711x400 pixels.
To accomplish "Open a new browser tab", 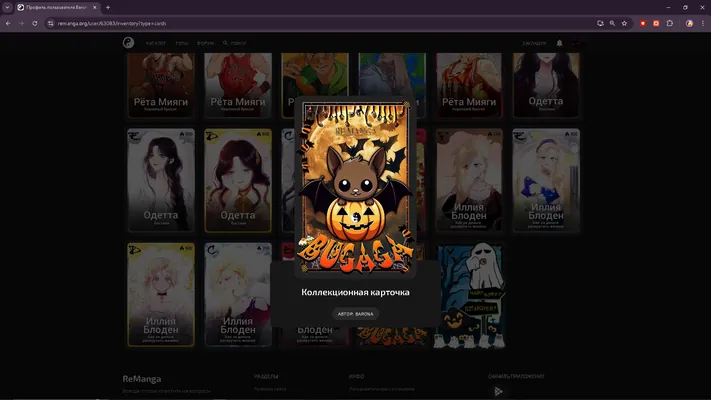I will 108,7.
